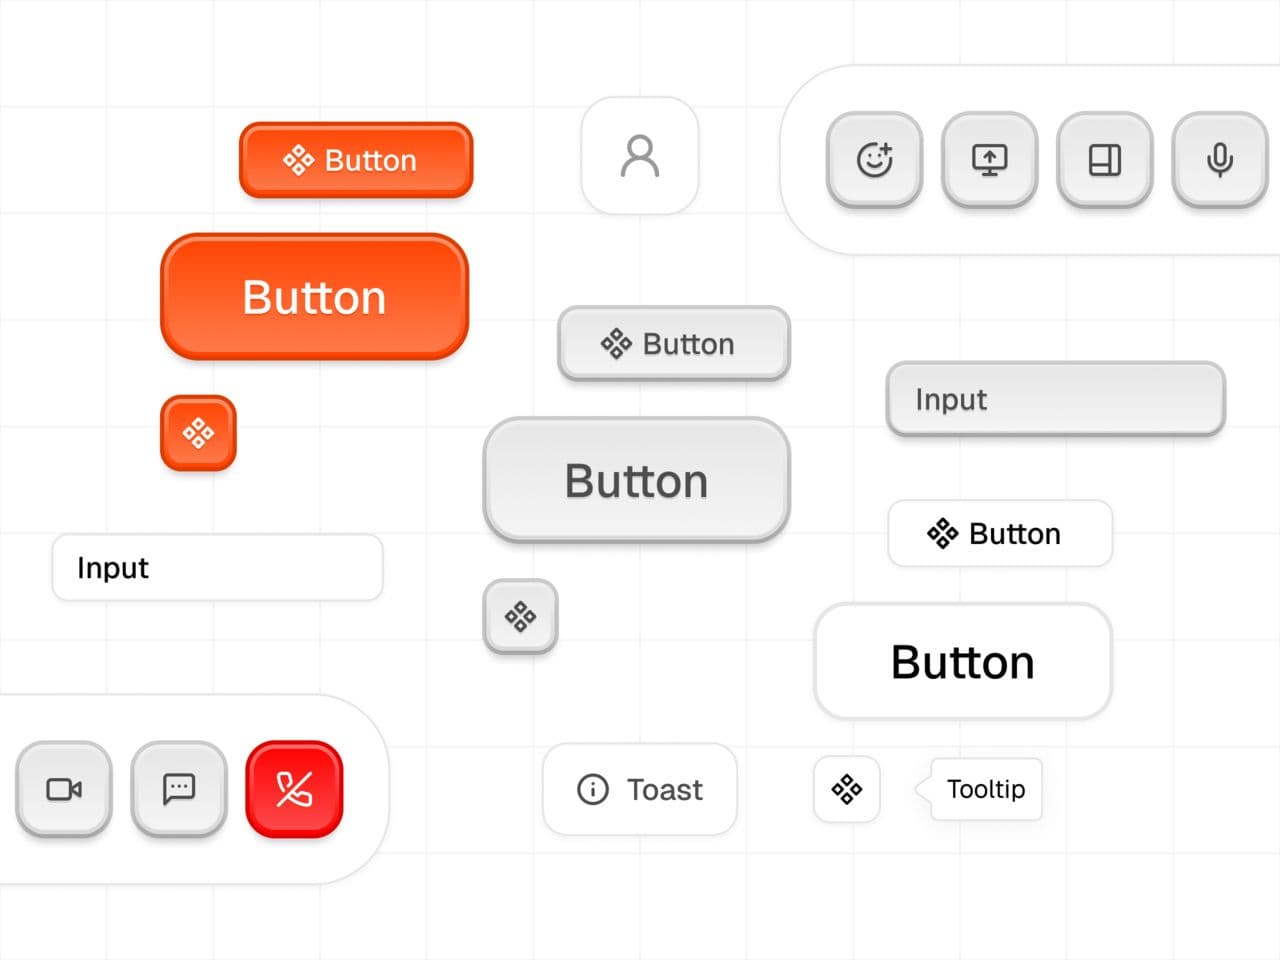Viewport: 1280px width, 960px height.
Task: Click the small orange Button with icon
Action: click(x=356, y=160)
